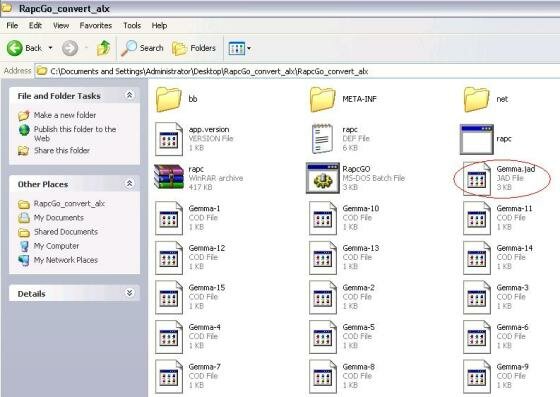Click the app.version file name label
560x397 pixels.
click(x=209, y=129)
